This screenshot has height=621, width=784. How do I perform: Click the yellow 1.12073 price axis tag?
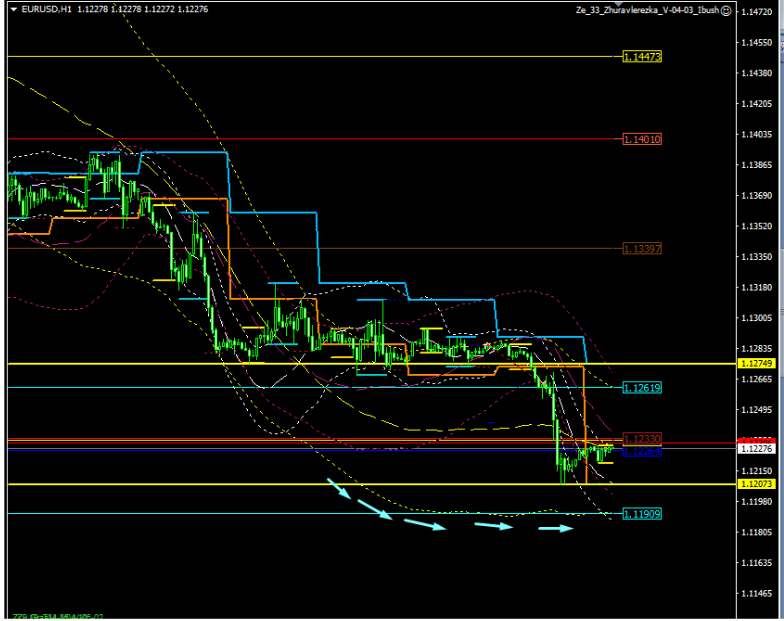(x=755, y=484)
